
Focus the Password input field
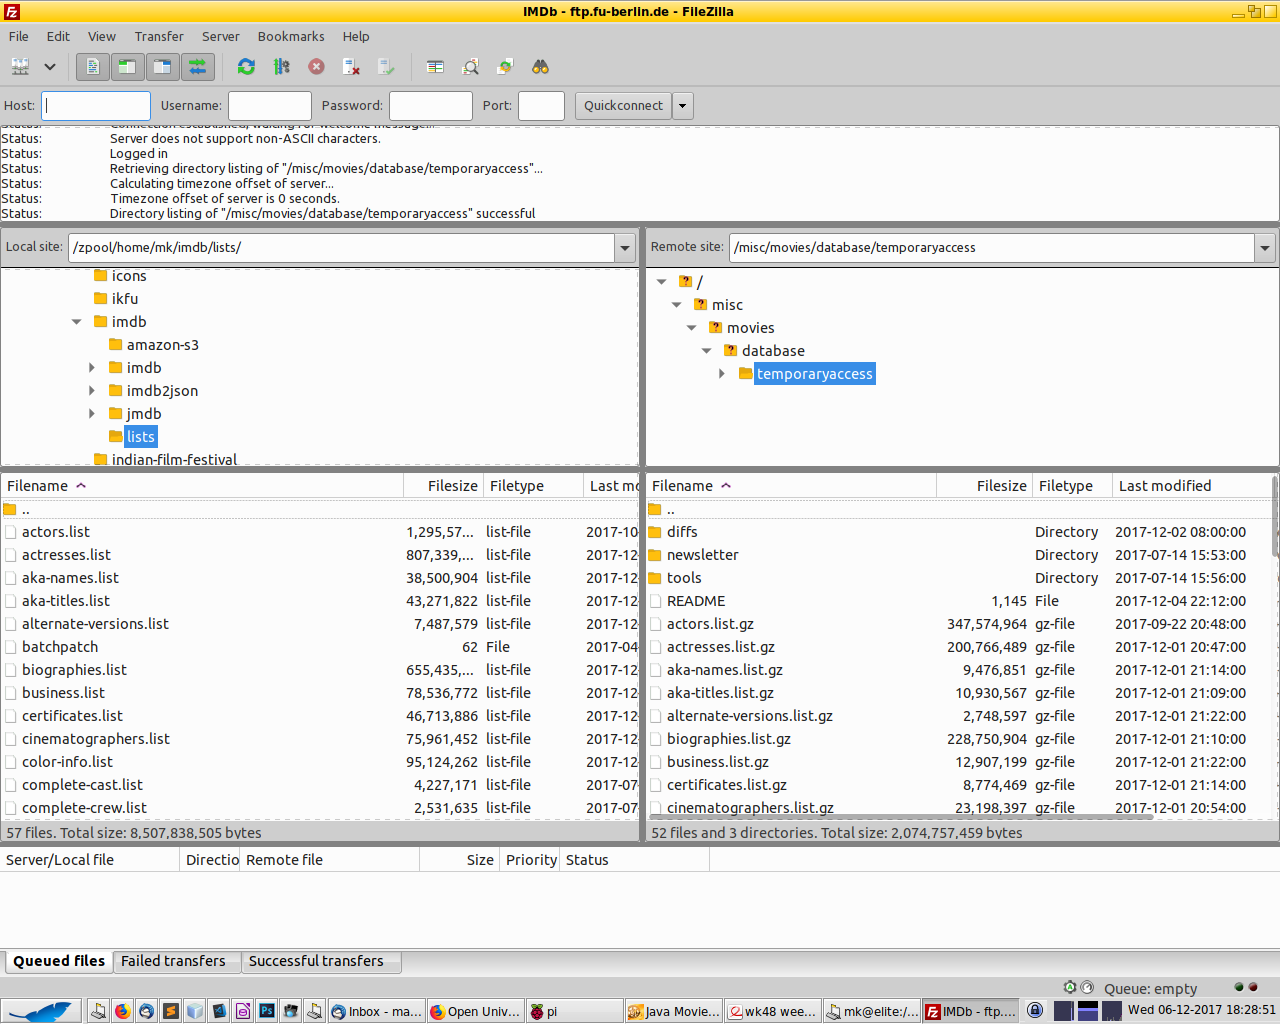point(431,106)
